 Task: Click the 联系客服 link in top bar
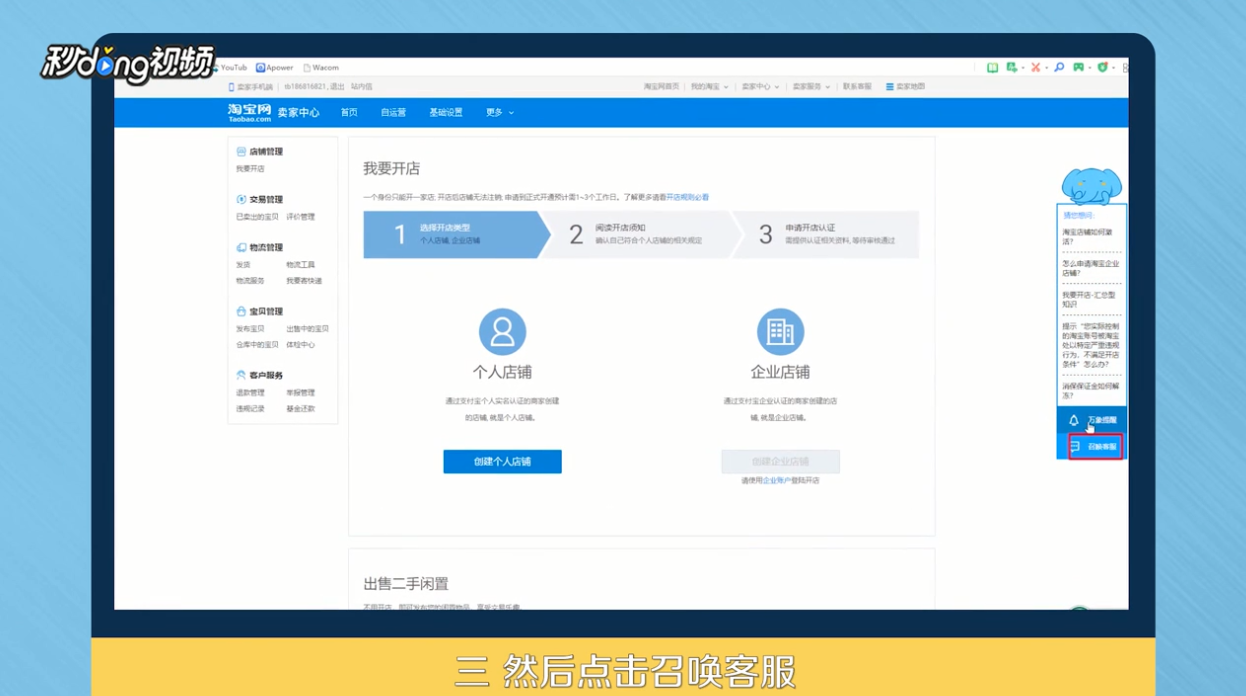click(x=857, y=87)
